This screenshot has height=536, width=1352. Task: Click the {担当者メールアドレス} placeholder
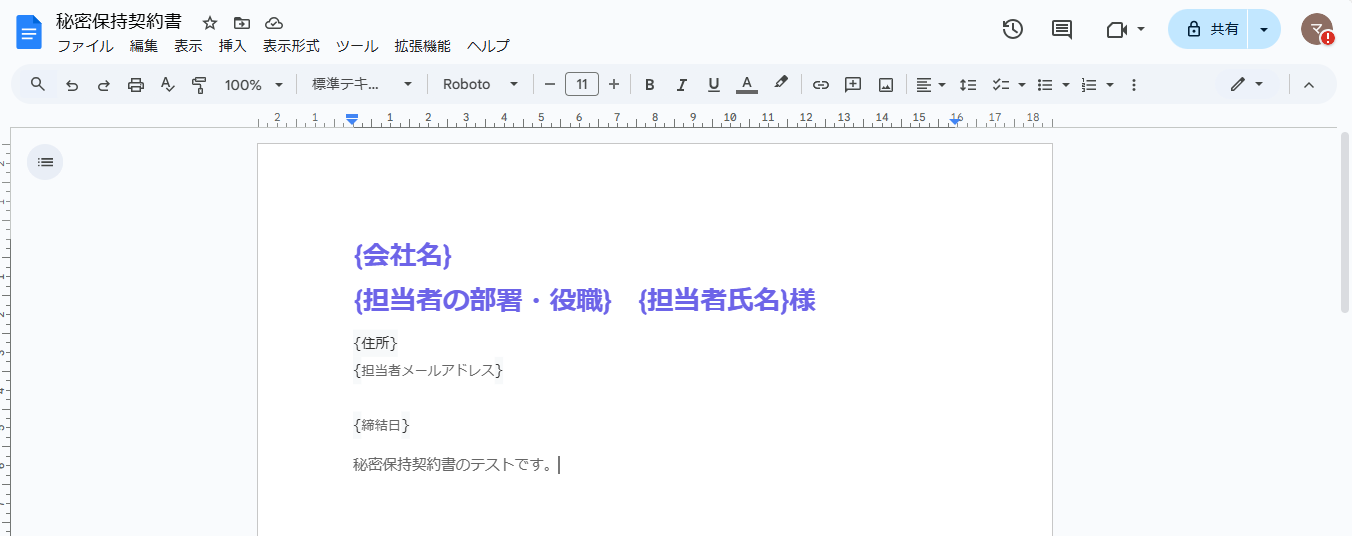428,370
